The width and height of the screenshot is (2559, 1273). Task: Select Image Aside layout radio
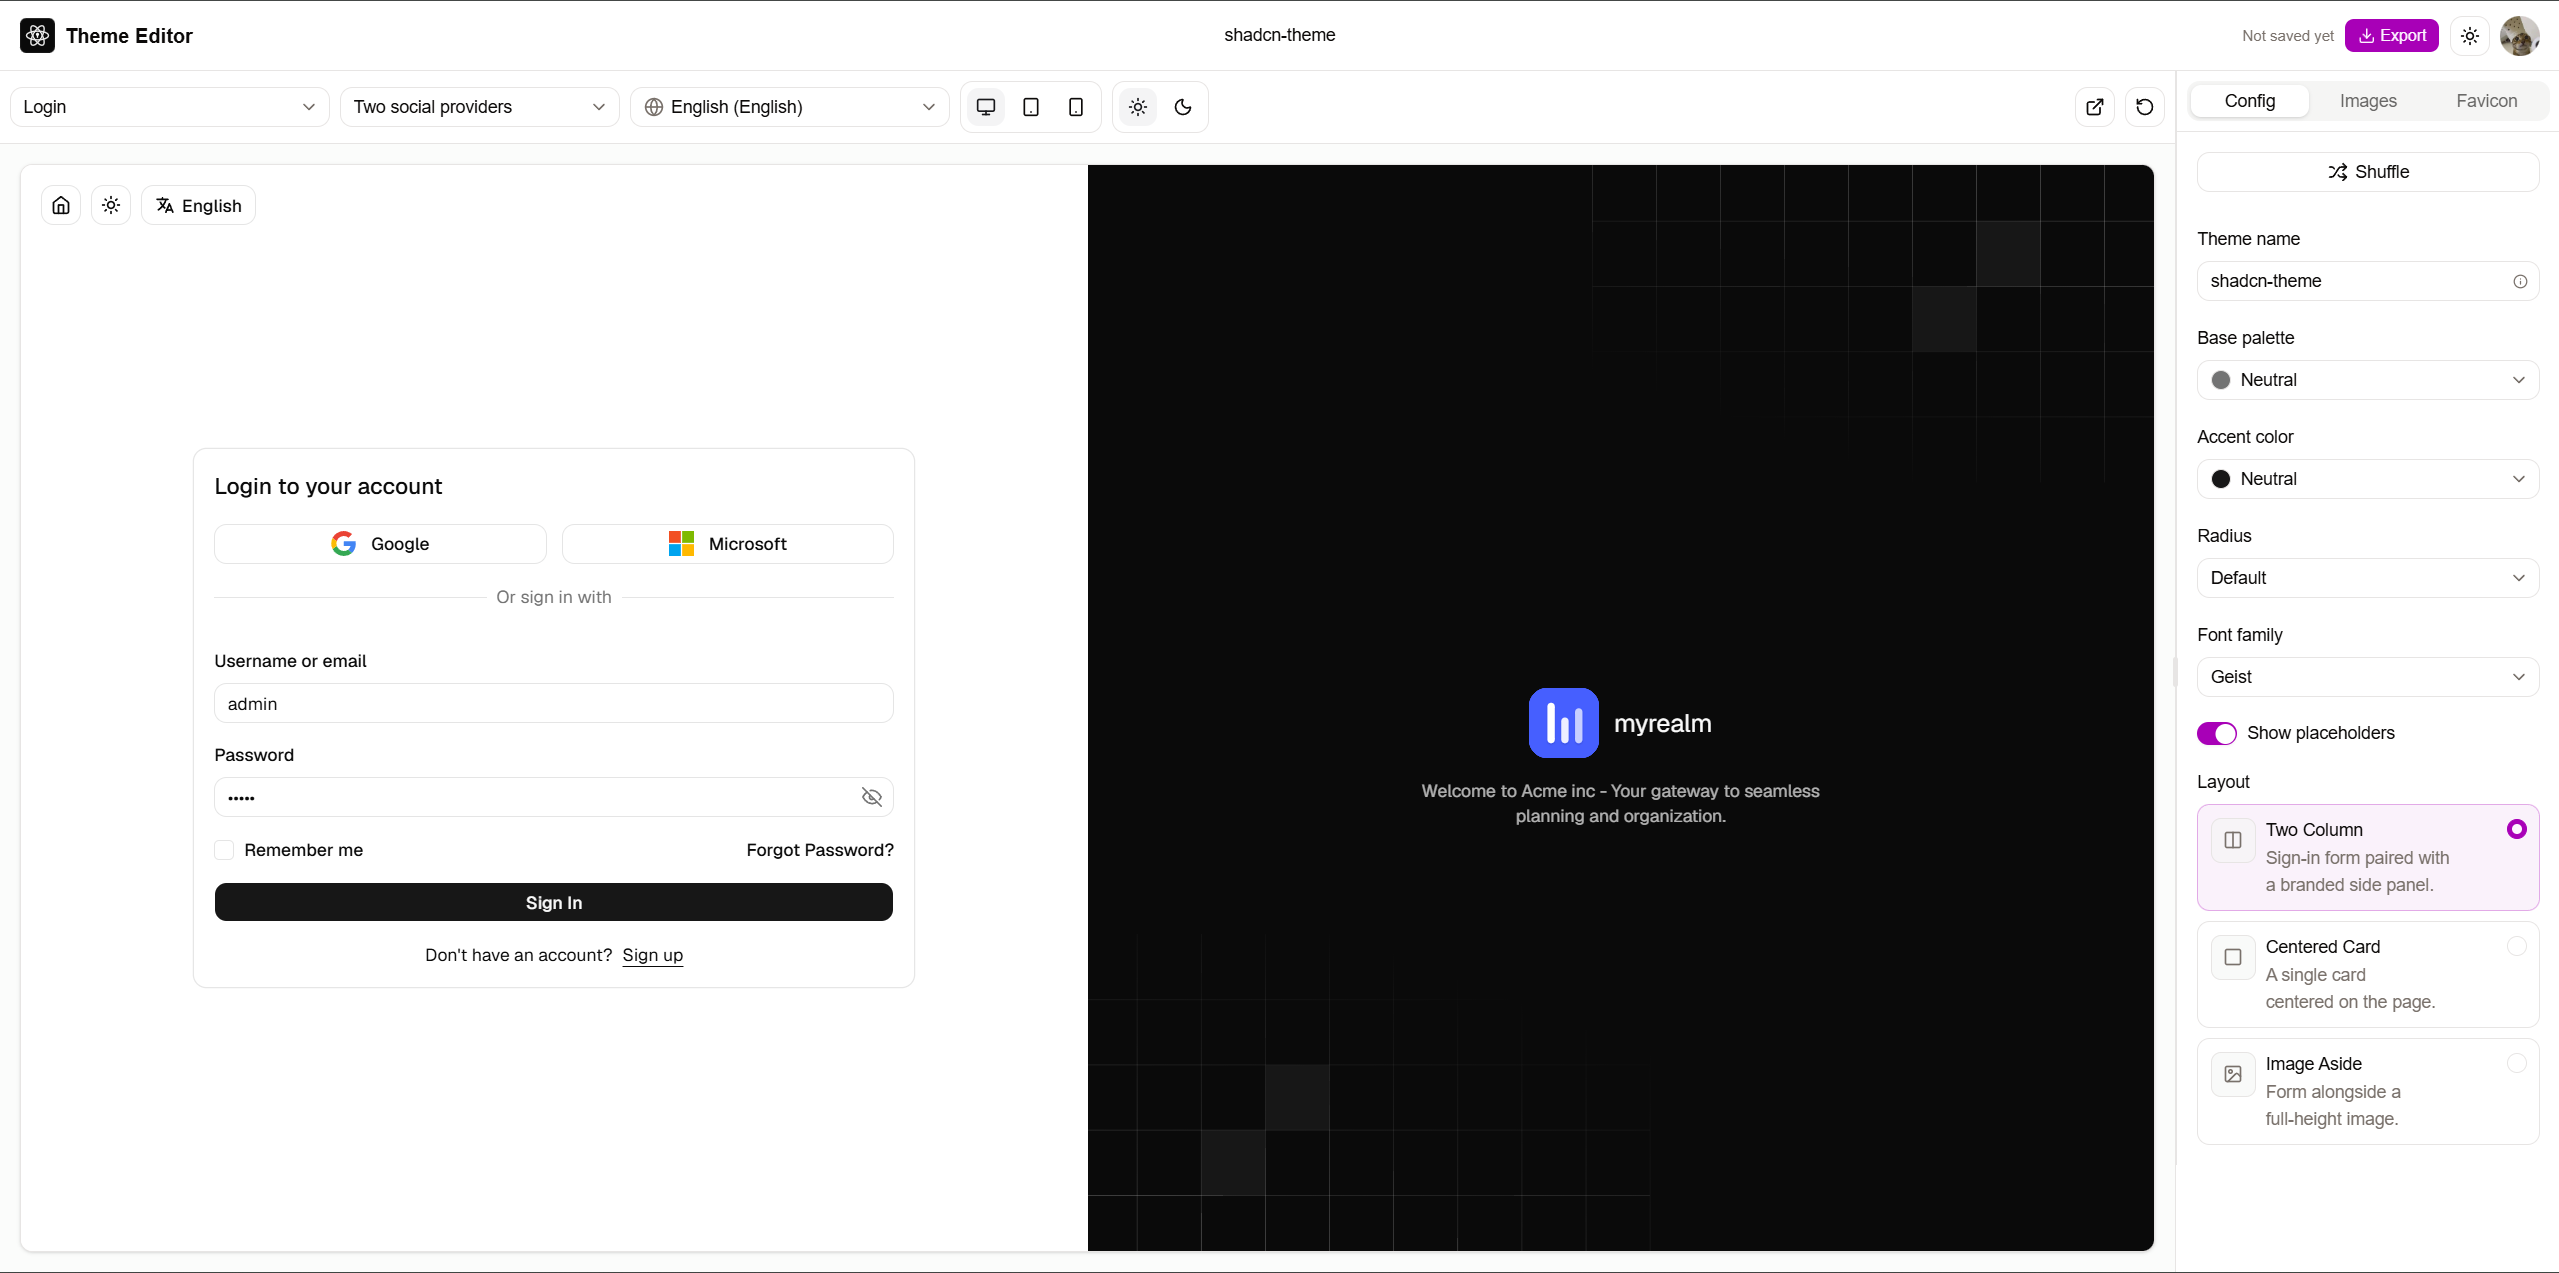point(2517,1063)
